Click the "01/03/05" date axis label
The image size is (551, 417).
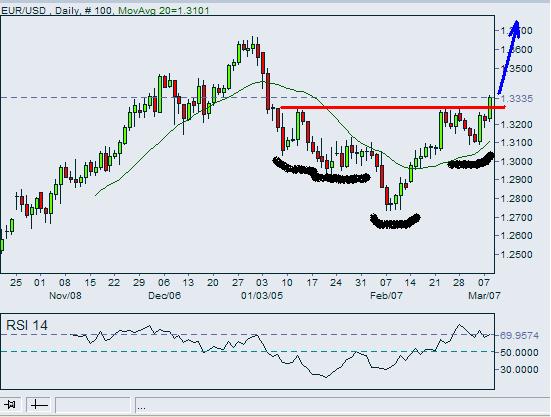(262, 295)
